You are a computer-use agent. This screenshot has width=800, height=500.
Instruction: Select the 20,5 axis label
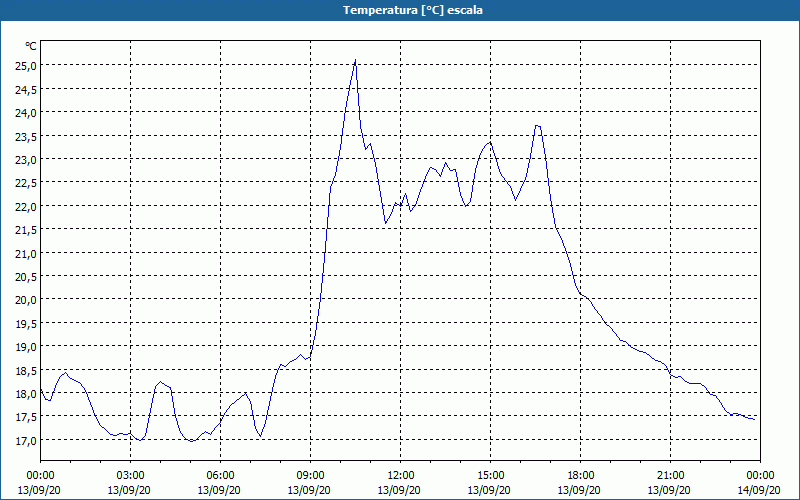click(x=26, y=277)
